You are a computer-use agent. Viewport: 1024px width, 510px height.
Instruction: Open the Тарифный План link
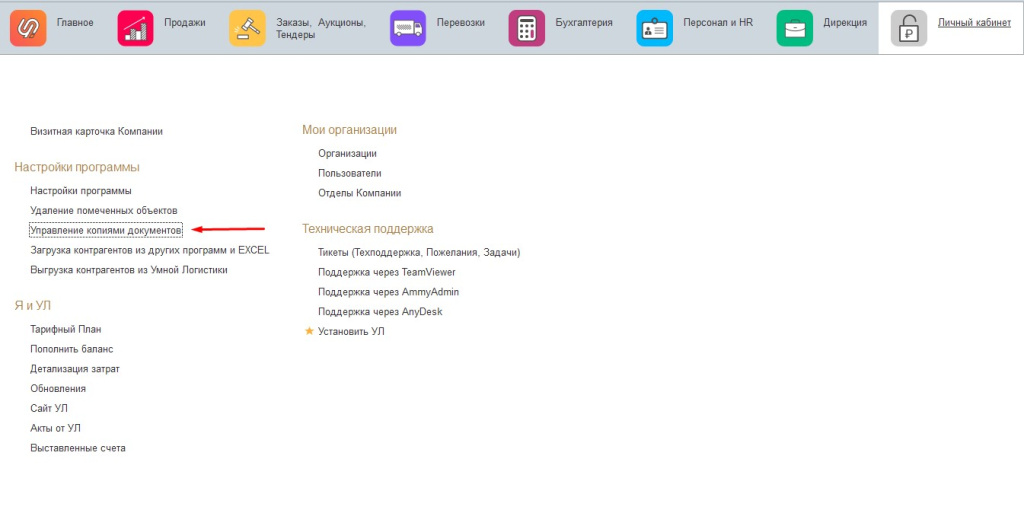point(66,329)
